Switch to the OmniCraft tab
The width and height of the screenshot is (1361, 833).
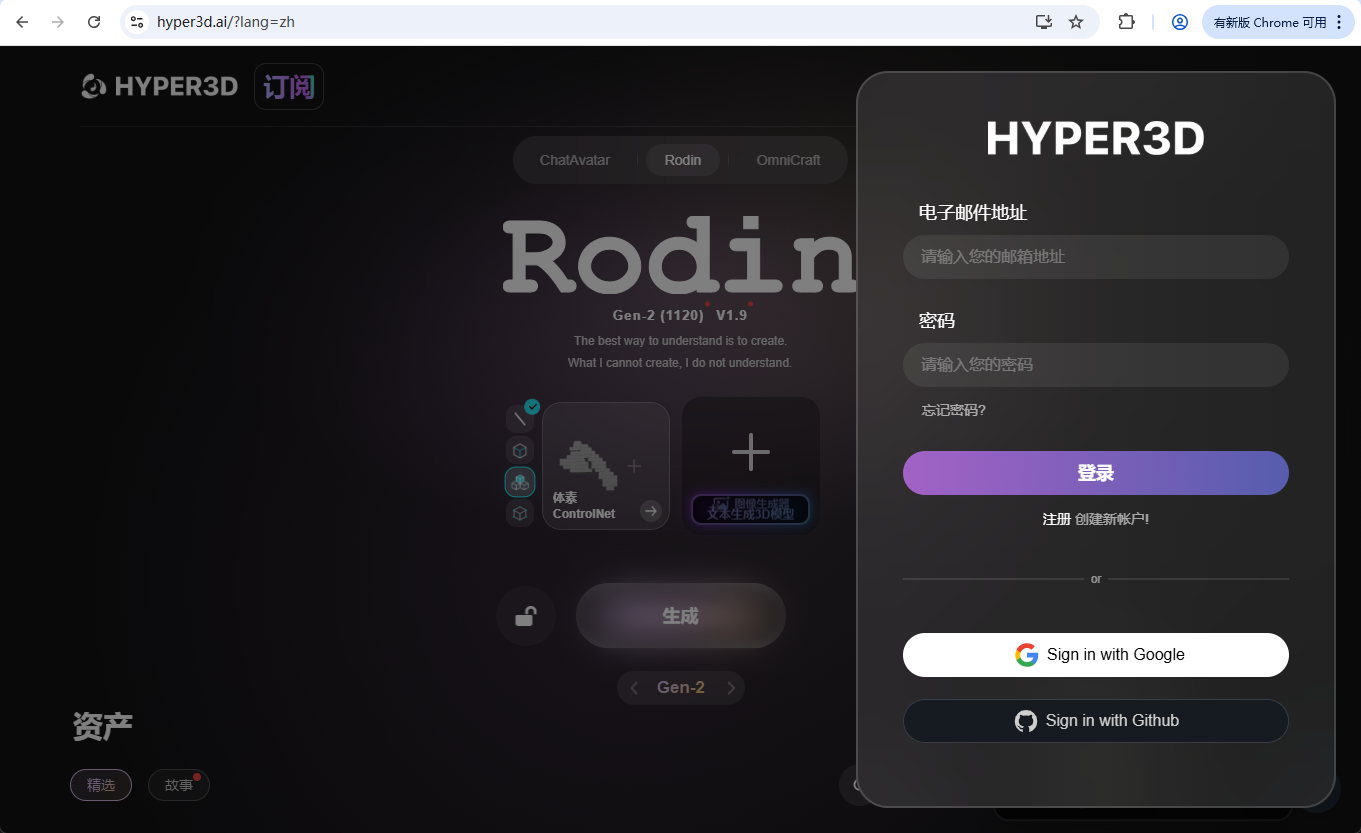click(788, 160)
